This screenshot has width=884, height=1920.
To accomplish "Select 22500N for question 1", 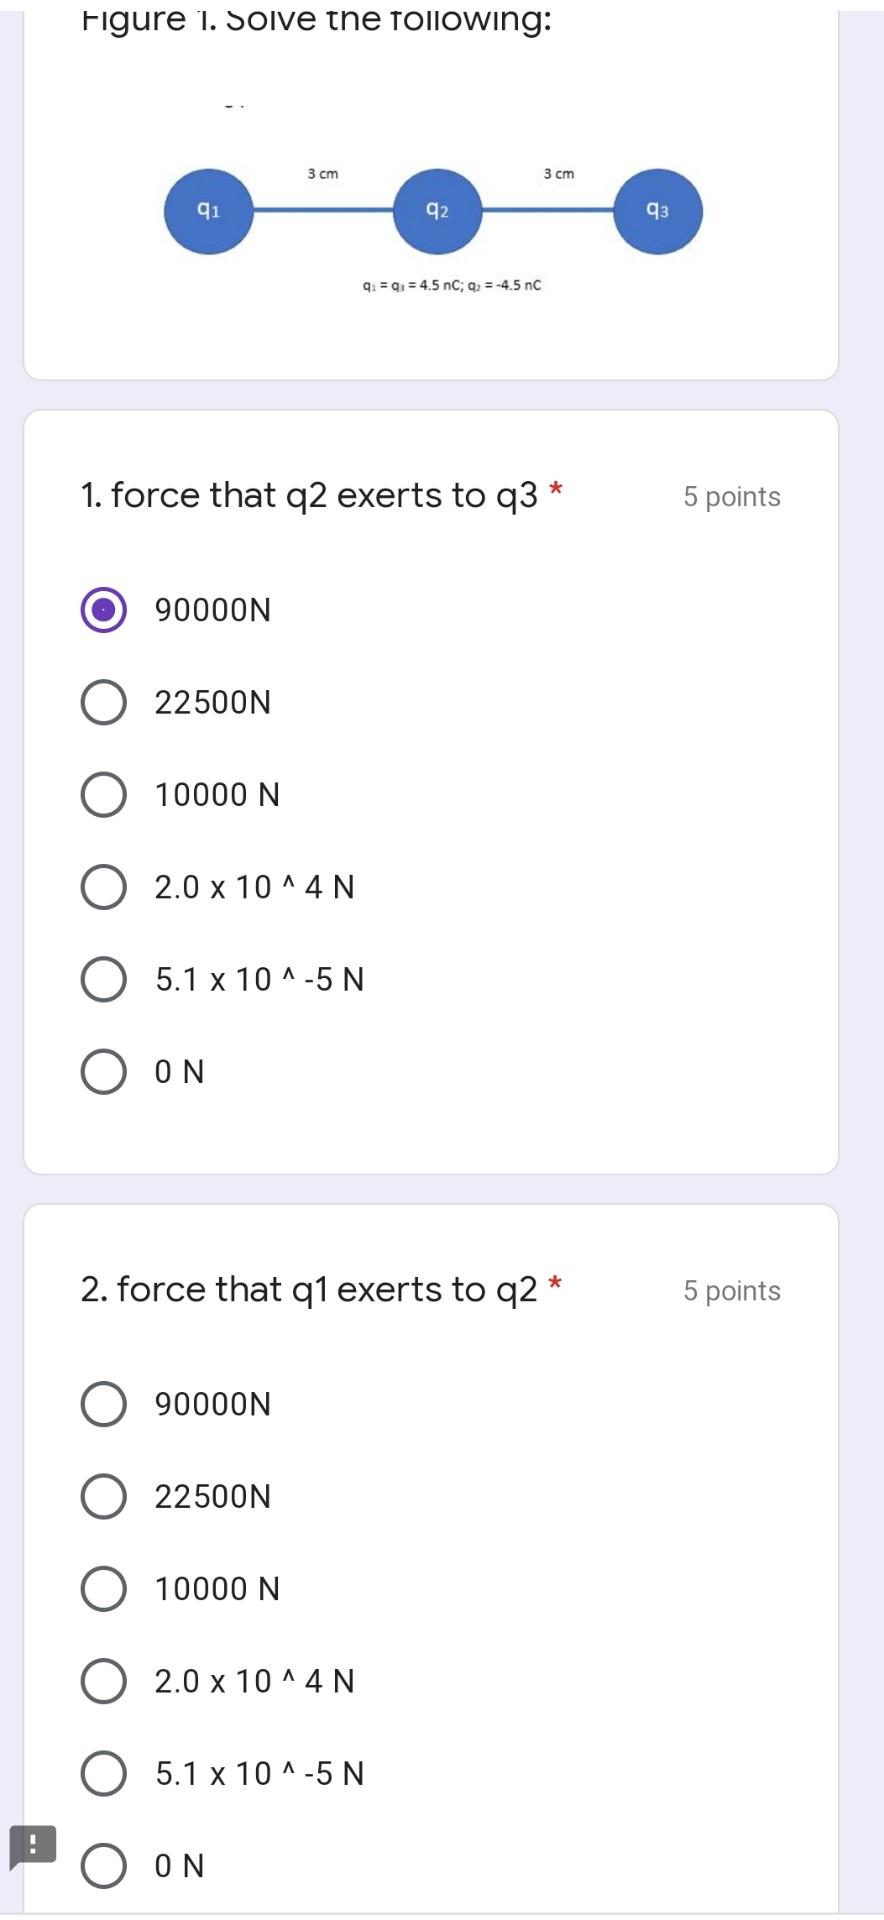I will (102, 701).
